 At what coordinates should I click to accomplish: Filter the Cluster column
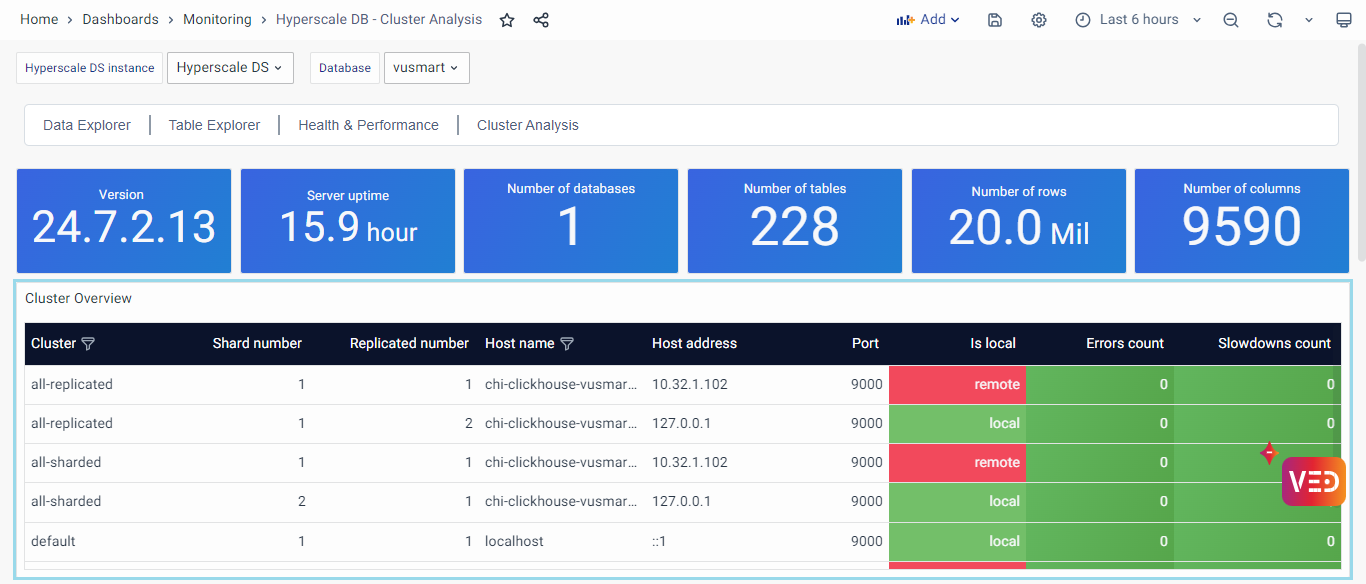click(88, 344)
